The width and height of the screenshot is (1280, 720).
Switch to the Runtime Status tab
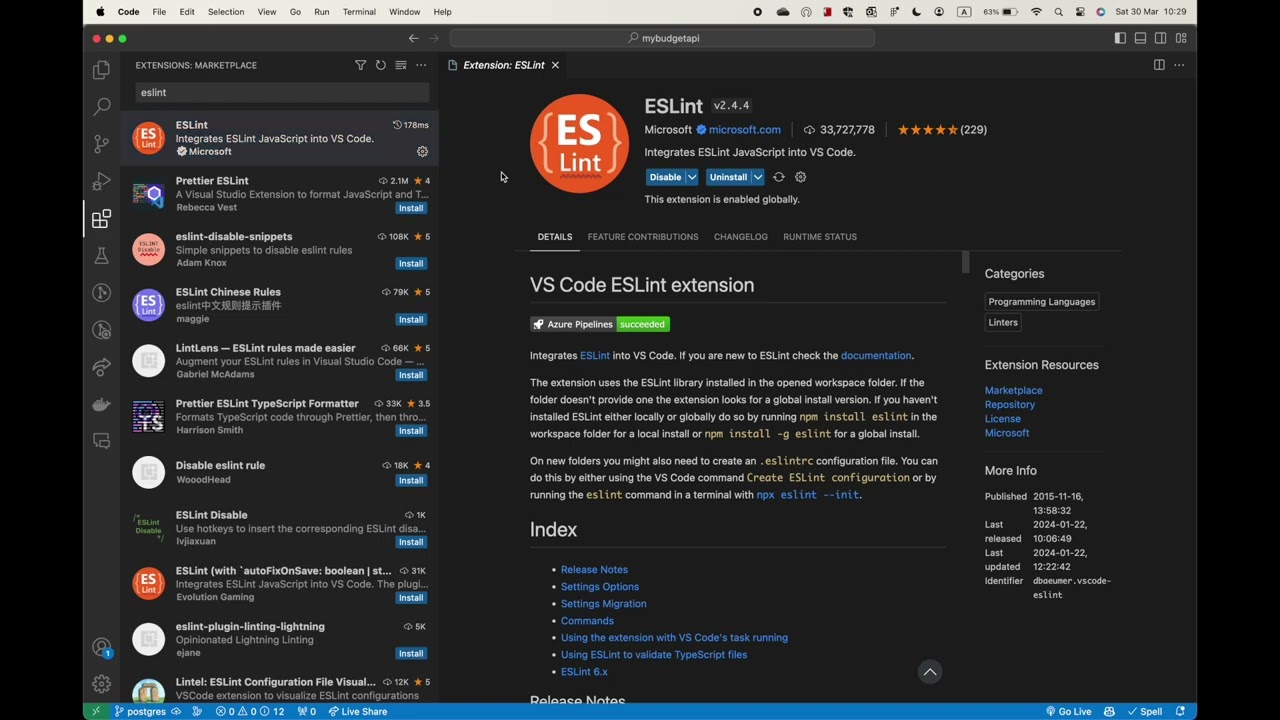click(820, 237)
